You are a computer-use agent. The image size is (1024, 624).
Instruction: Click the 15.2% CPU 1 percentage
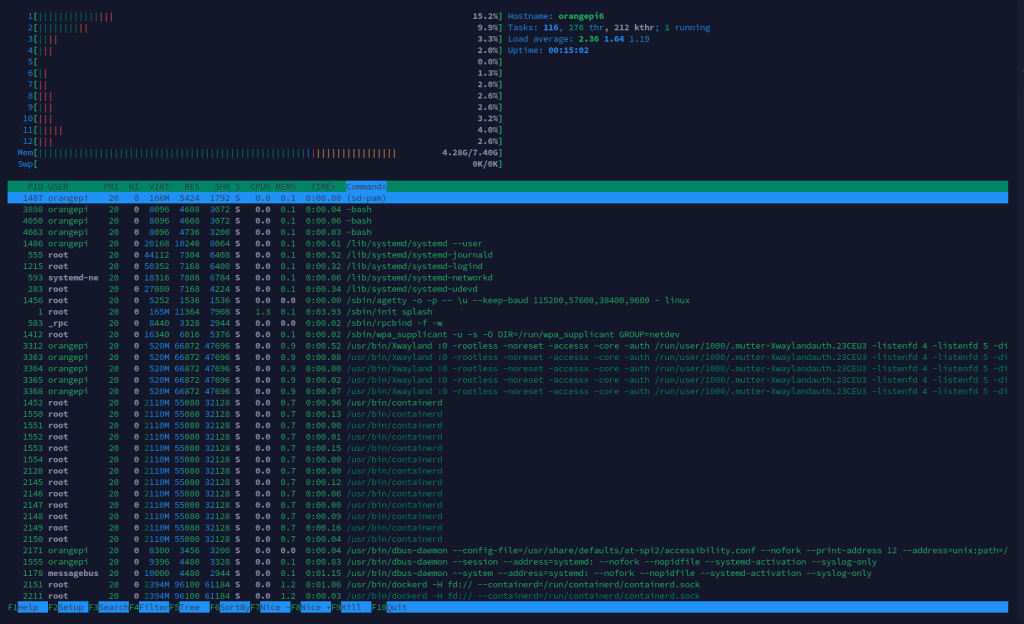click(x=487, y=16)
